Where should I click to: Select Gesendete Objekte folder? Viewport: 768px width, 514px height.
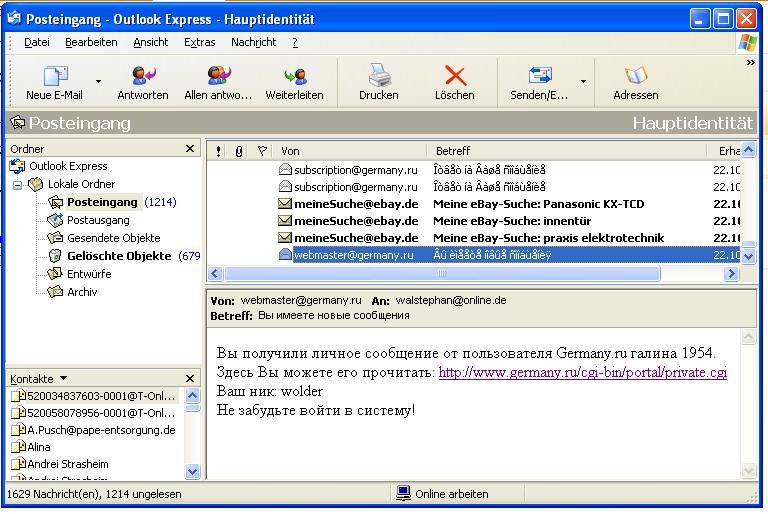point(114,238)
